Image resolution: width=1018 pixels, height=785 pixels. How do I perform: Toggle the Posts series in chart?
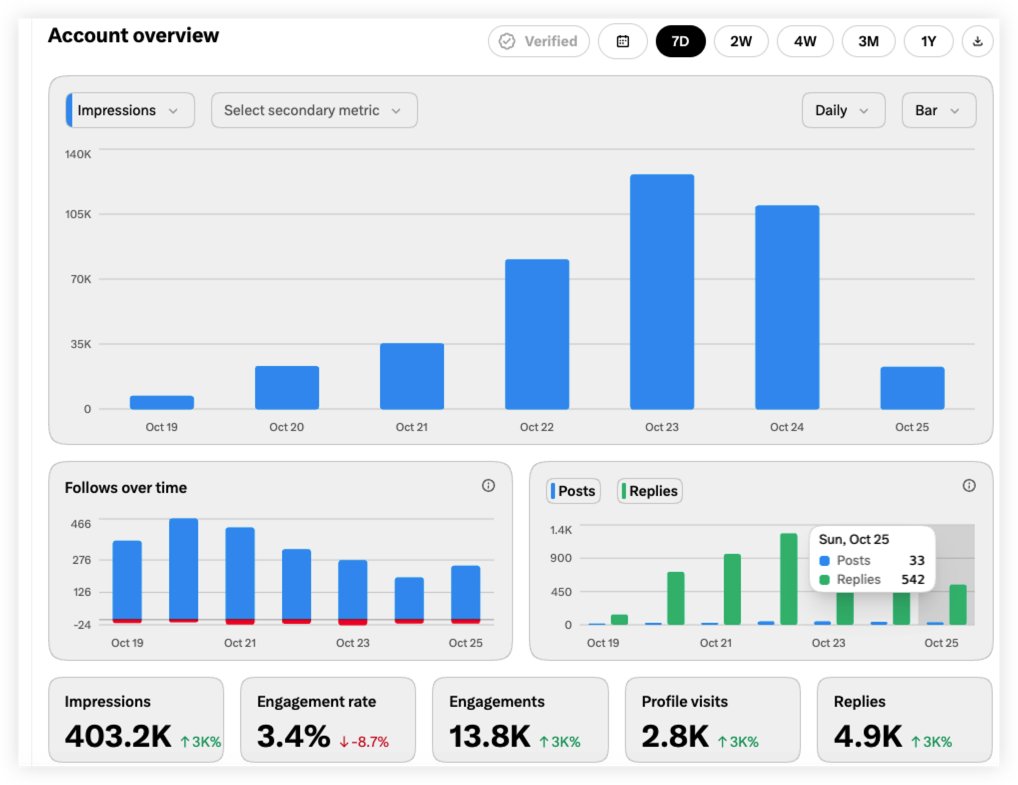tap(573, 491)
